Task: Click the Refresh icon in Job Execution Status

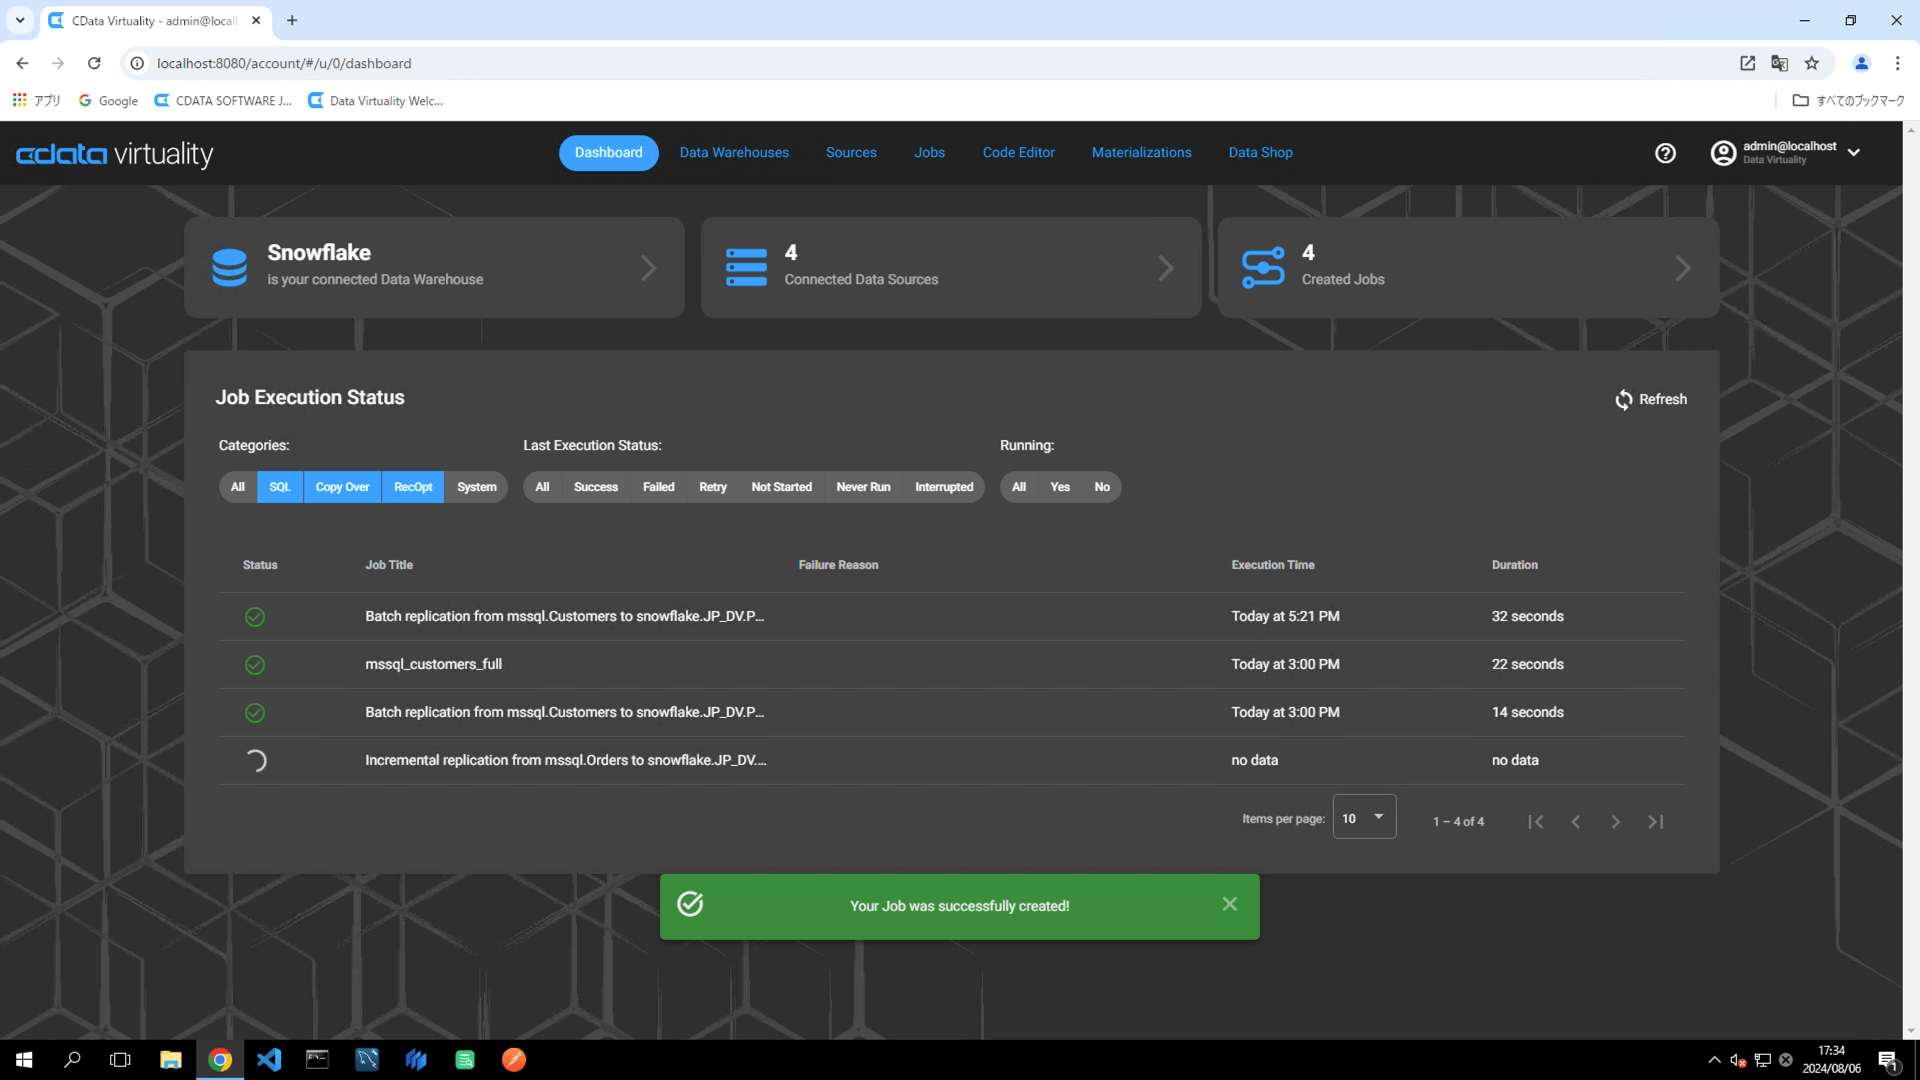Action: click(1623, 400)
